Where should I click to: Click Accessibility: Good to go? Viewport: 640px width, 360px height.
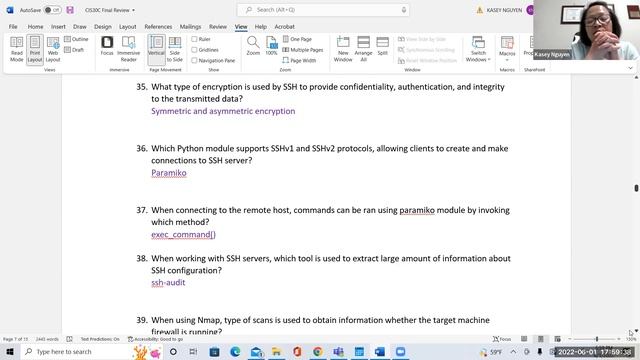pyautogui.click(x=156, y=339)
